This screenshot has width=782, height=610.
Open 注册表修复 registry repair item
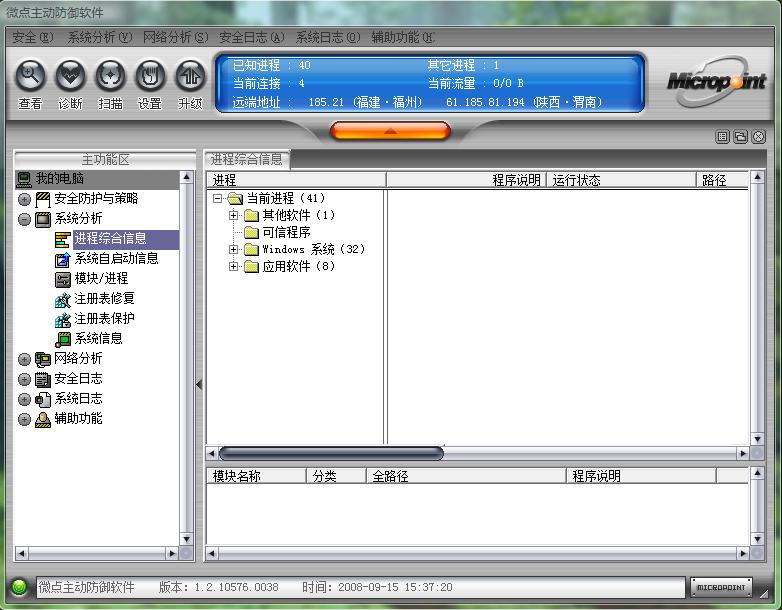[x=104, y=298]
